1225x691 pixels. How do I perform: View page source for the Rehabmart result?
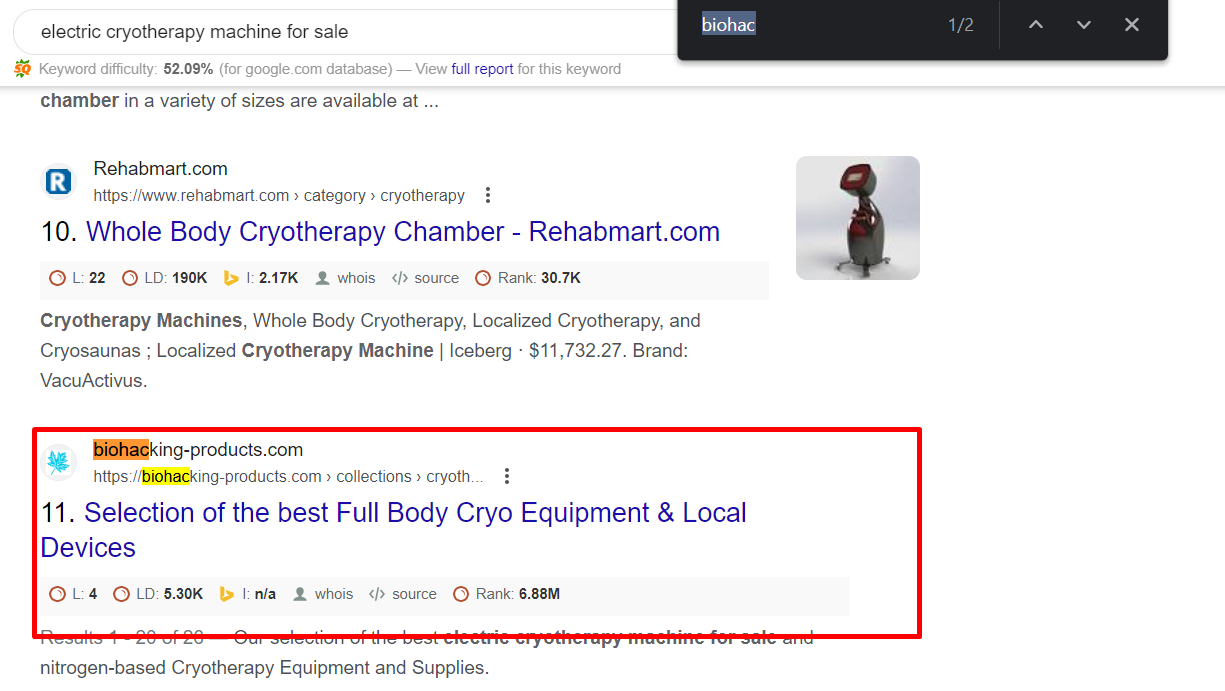pos(426,278)
